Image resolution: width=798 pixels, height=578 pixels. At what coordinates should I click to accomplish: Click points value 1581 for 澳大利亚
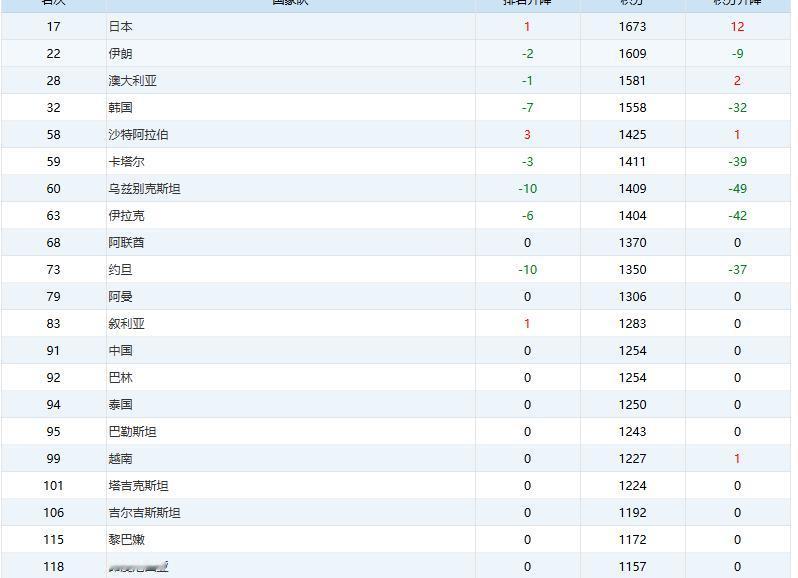tap(633, 80)
